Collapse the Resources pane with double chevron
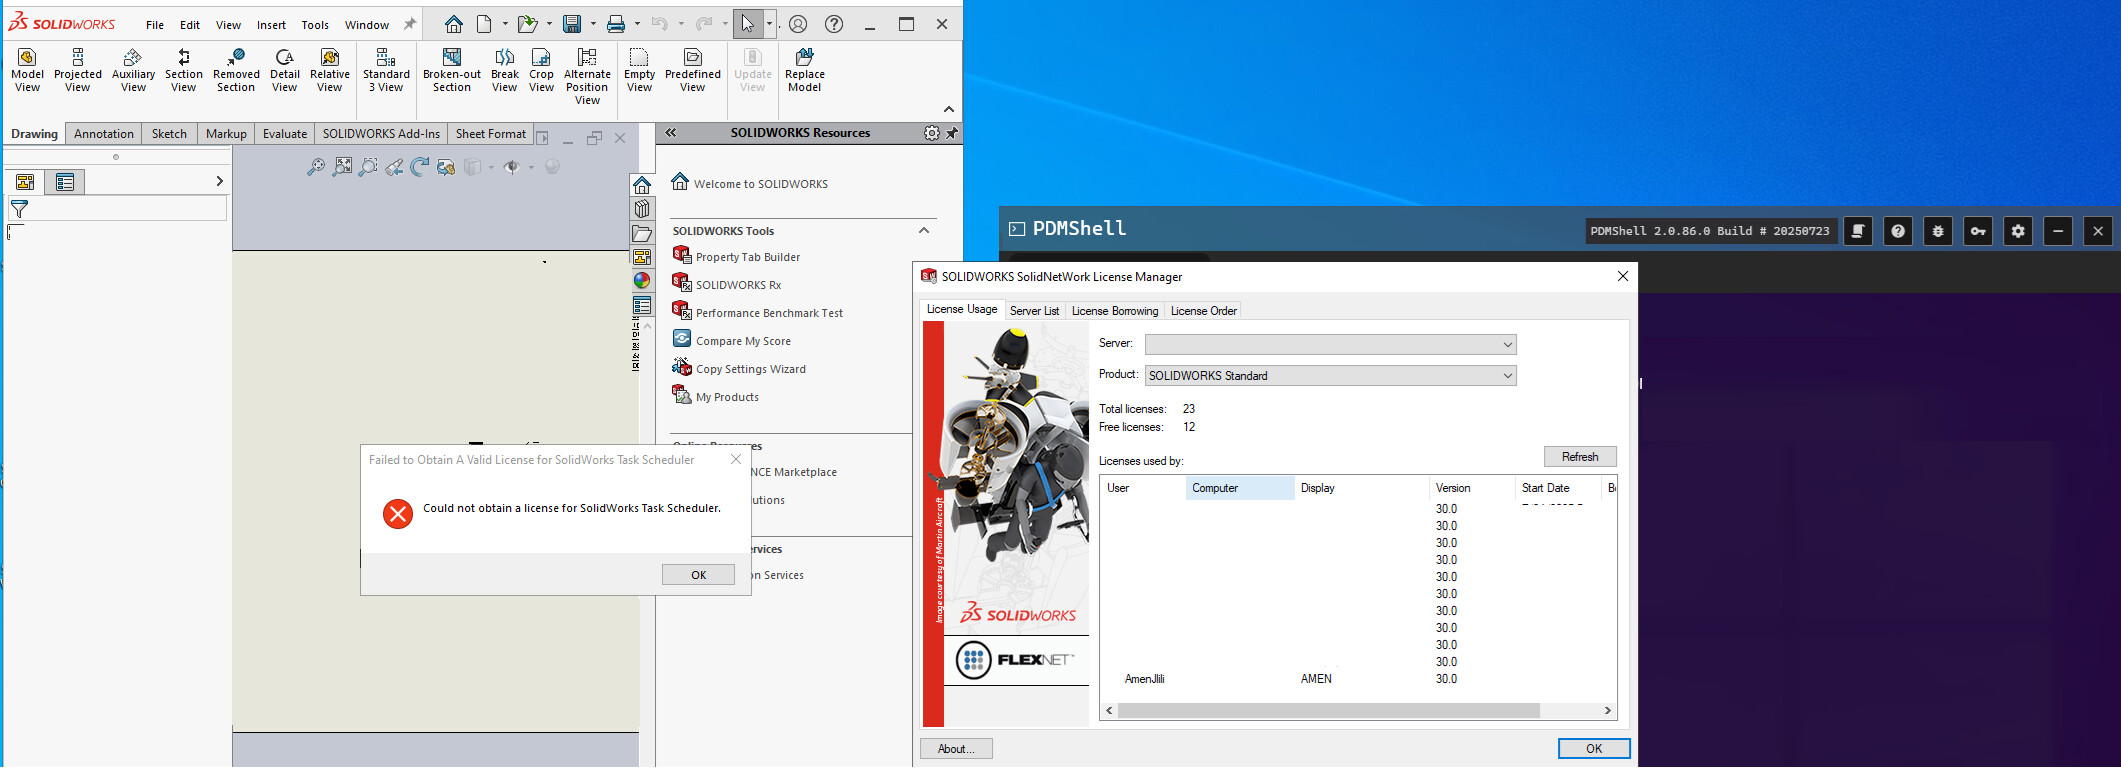2121x768 pixels. click(x=671, y=132)
